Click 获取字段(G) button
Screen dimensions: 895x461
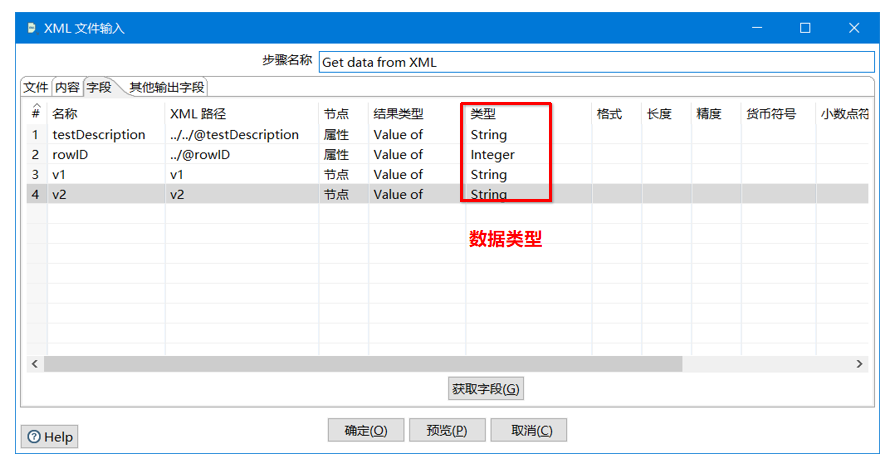486,389
